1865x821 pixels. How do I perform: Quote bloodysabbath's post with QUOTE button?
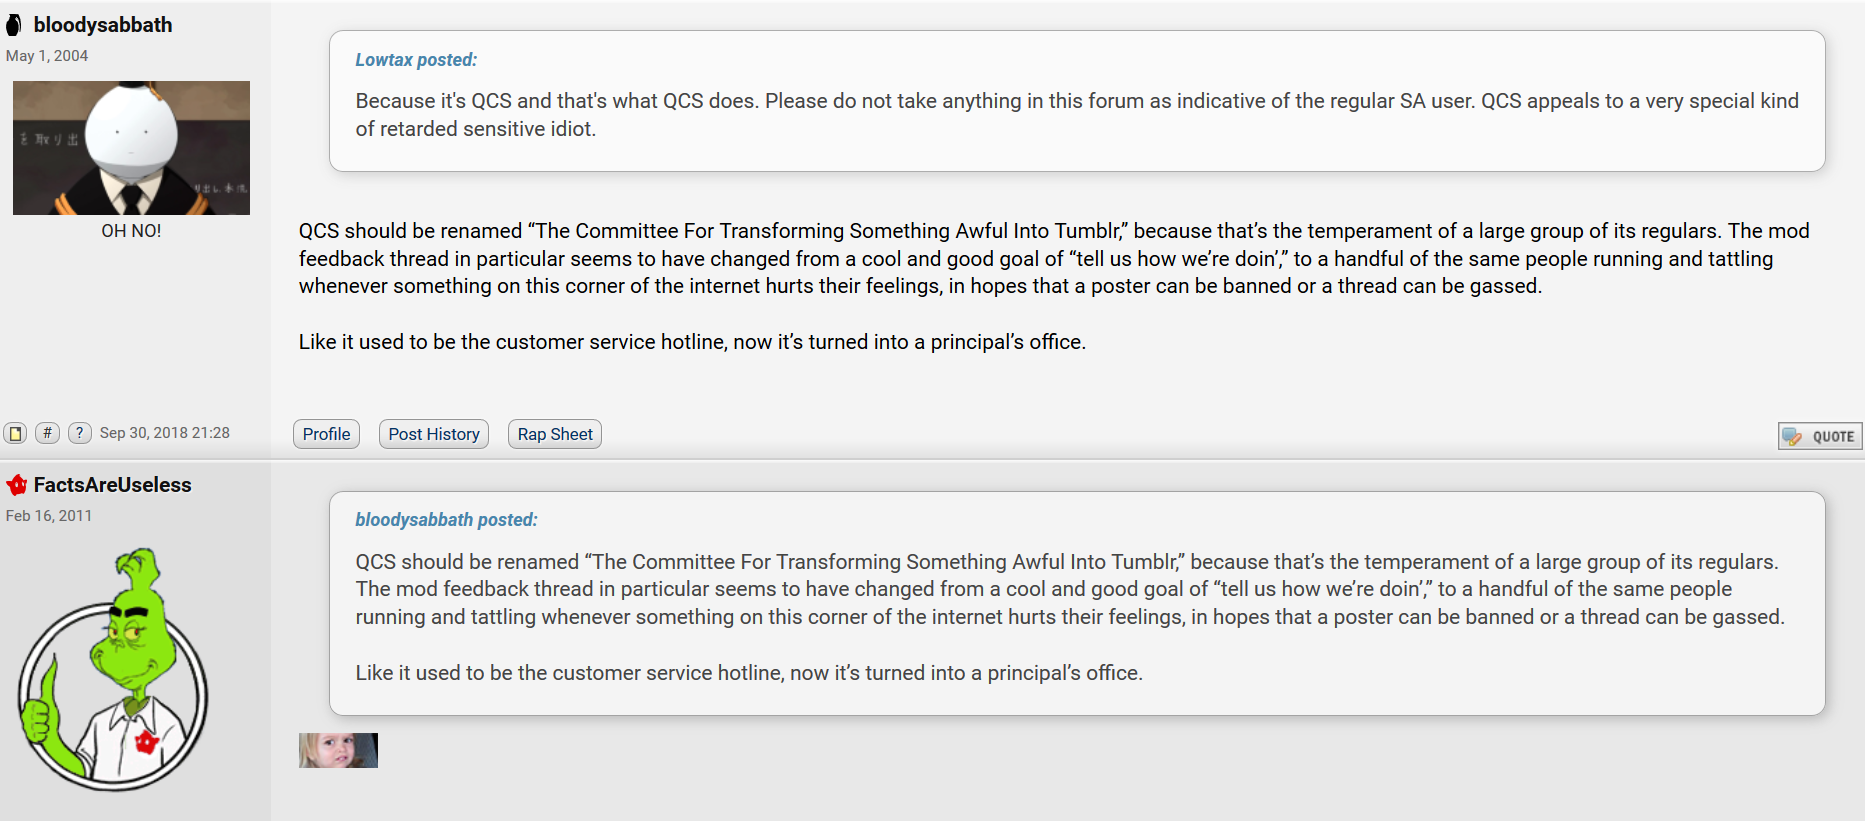point(1820,436)
